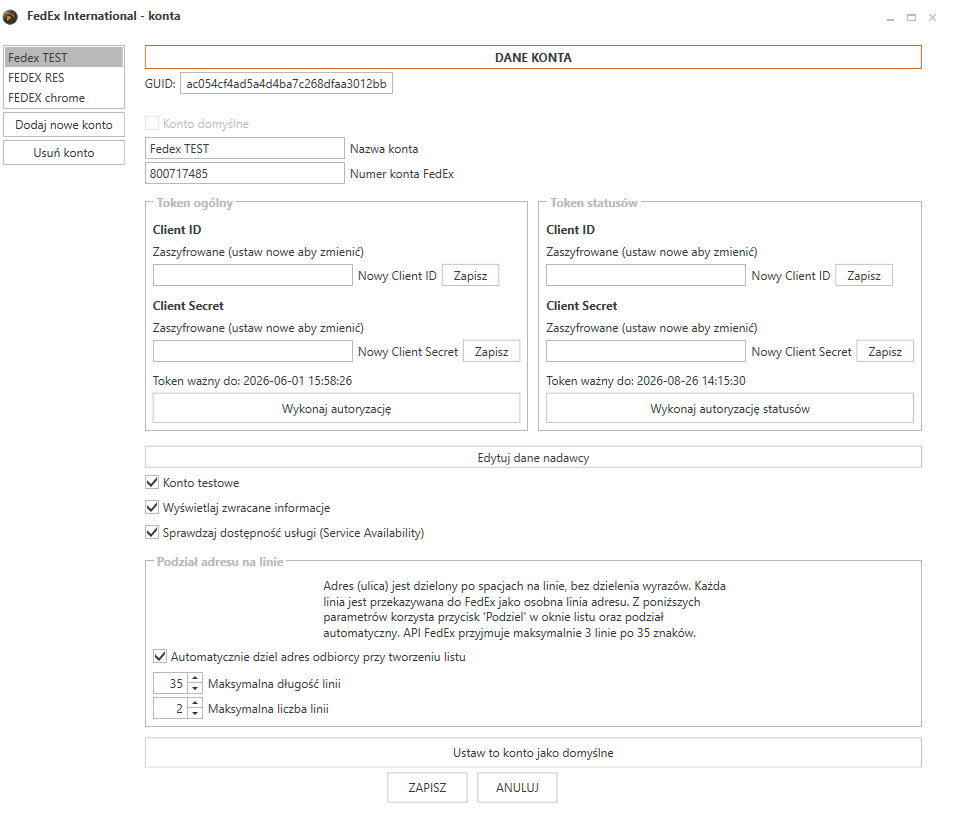Select the Fedex TEST account

click(x=64, y=58)
